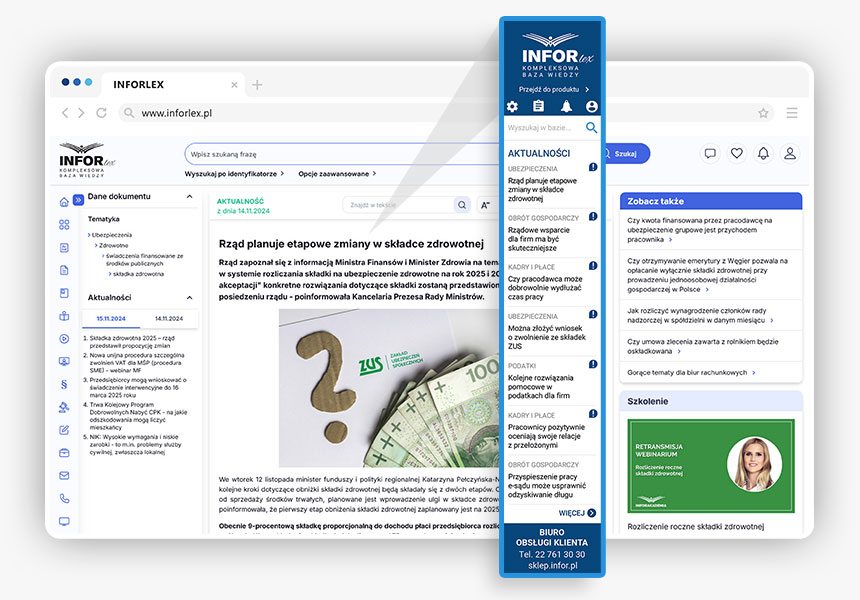Click the ZUS banknotes article image
The image size is (860, 600).
click(x=388, y=388)
